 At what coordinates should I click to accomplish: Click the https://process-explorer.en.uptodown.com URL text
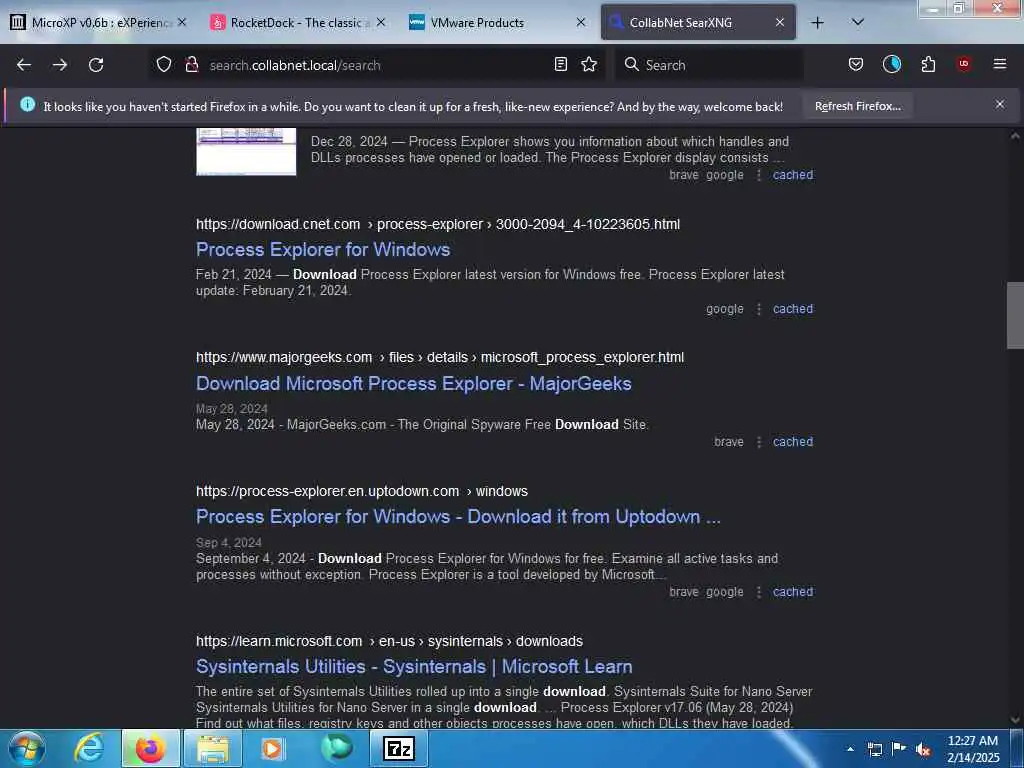[327, 491]
